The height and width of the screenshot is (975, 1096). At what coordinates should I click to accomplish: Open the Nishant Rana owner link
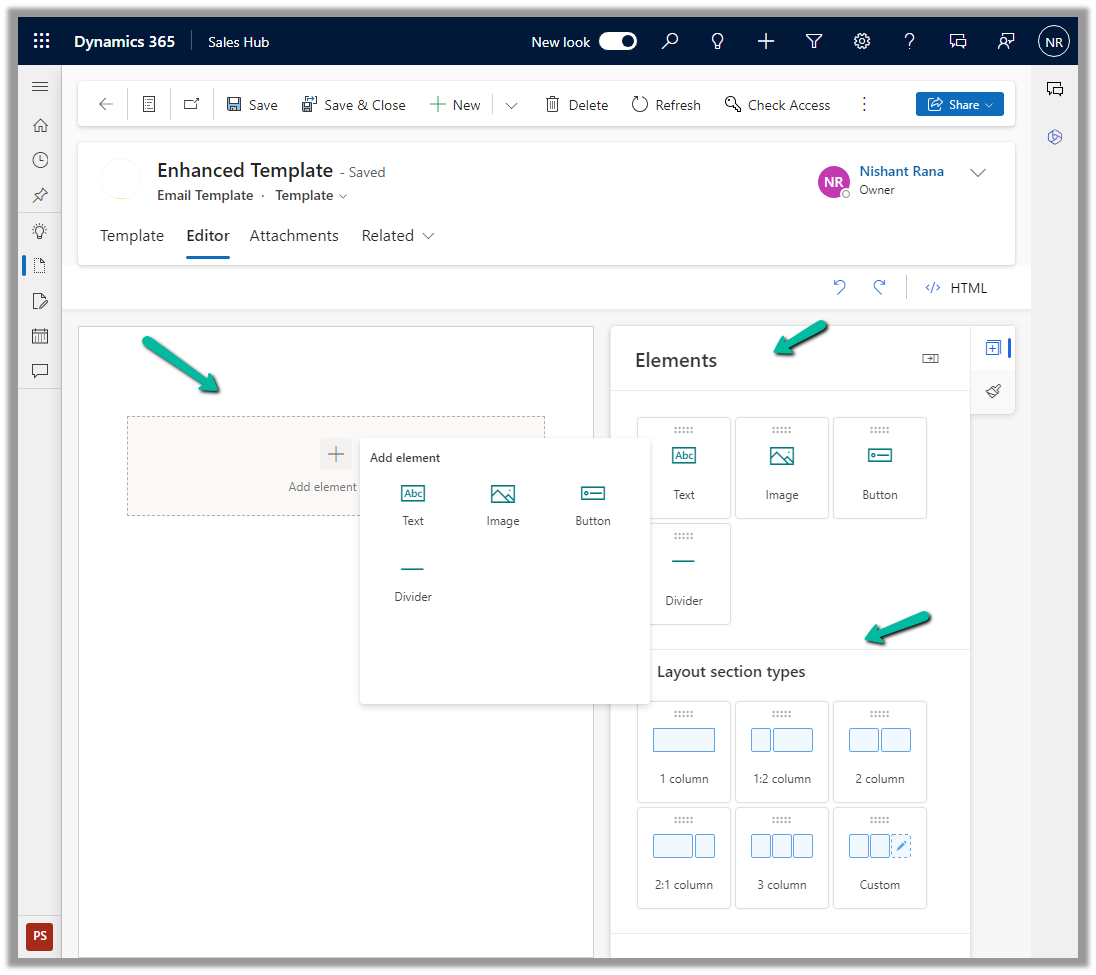(901, 171)
